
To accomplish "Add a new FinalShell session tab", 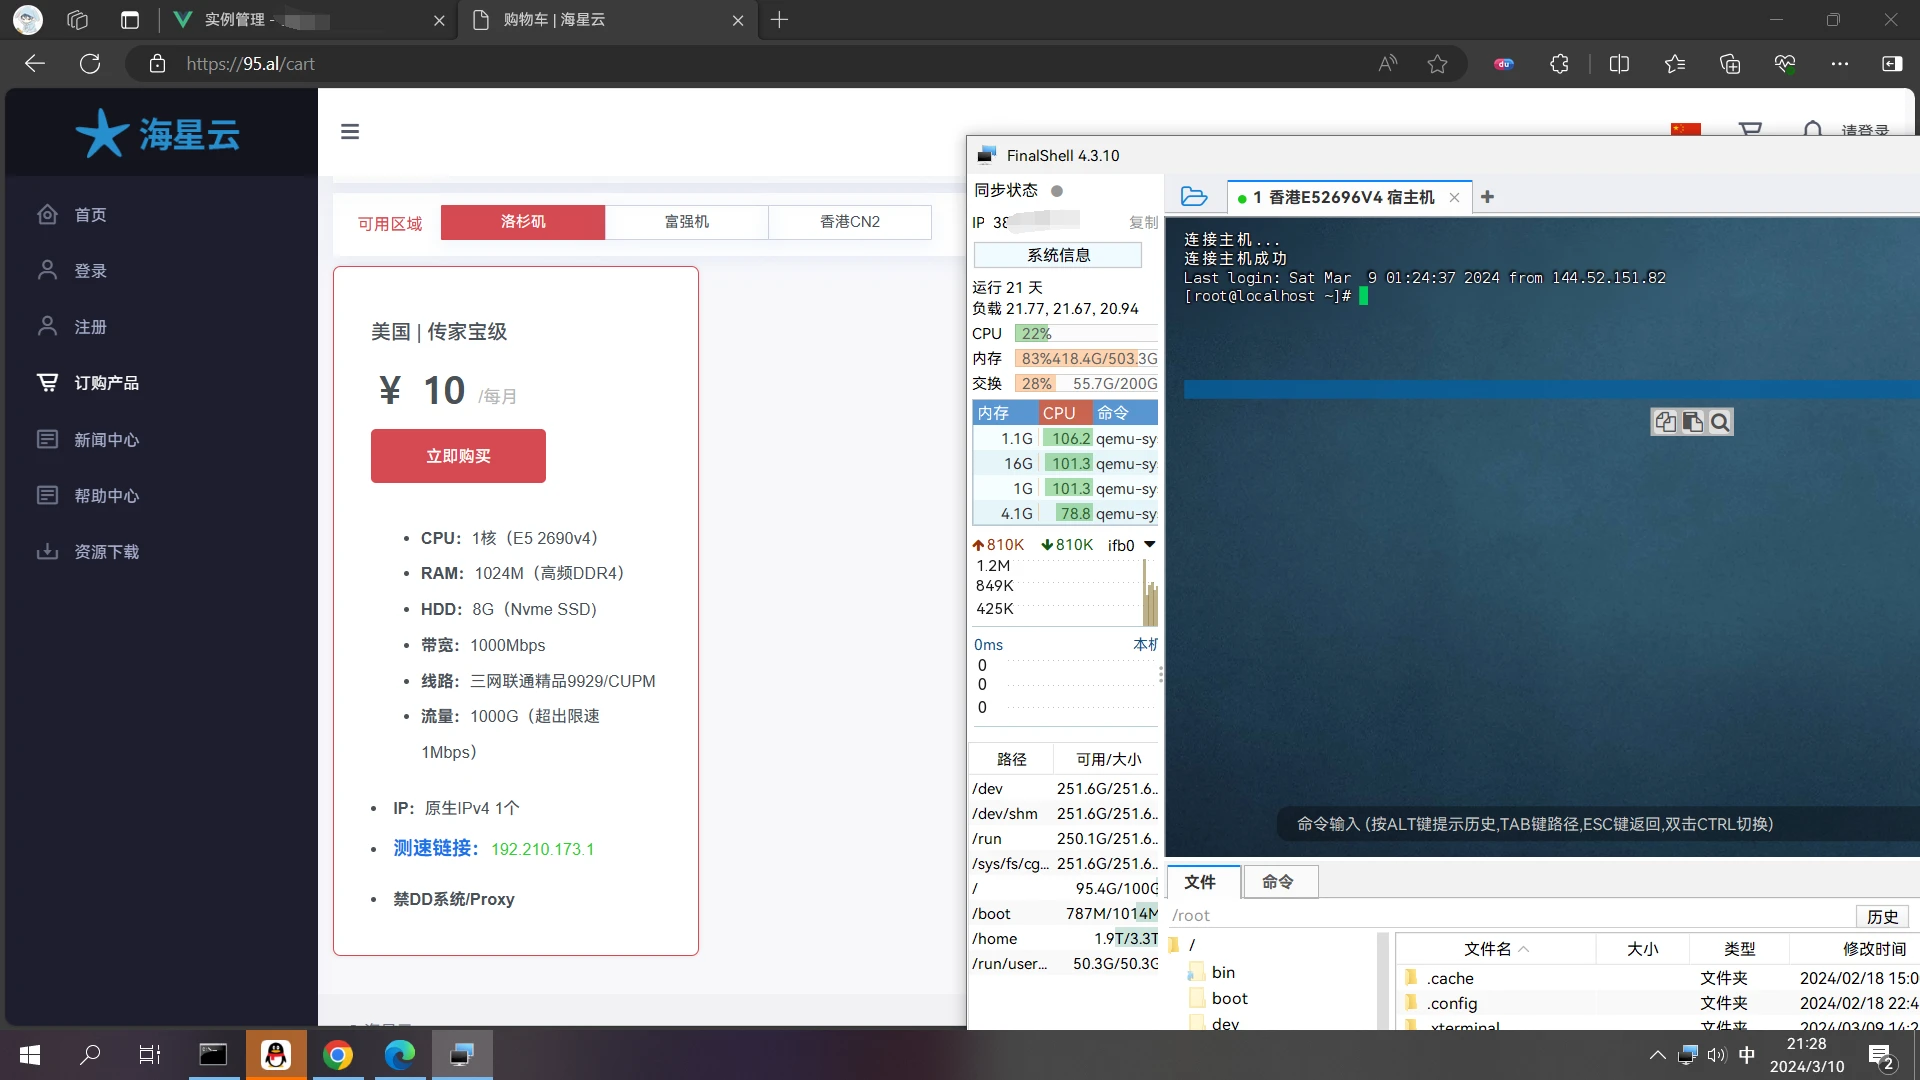I will tap(1487, 197).
